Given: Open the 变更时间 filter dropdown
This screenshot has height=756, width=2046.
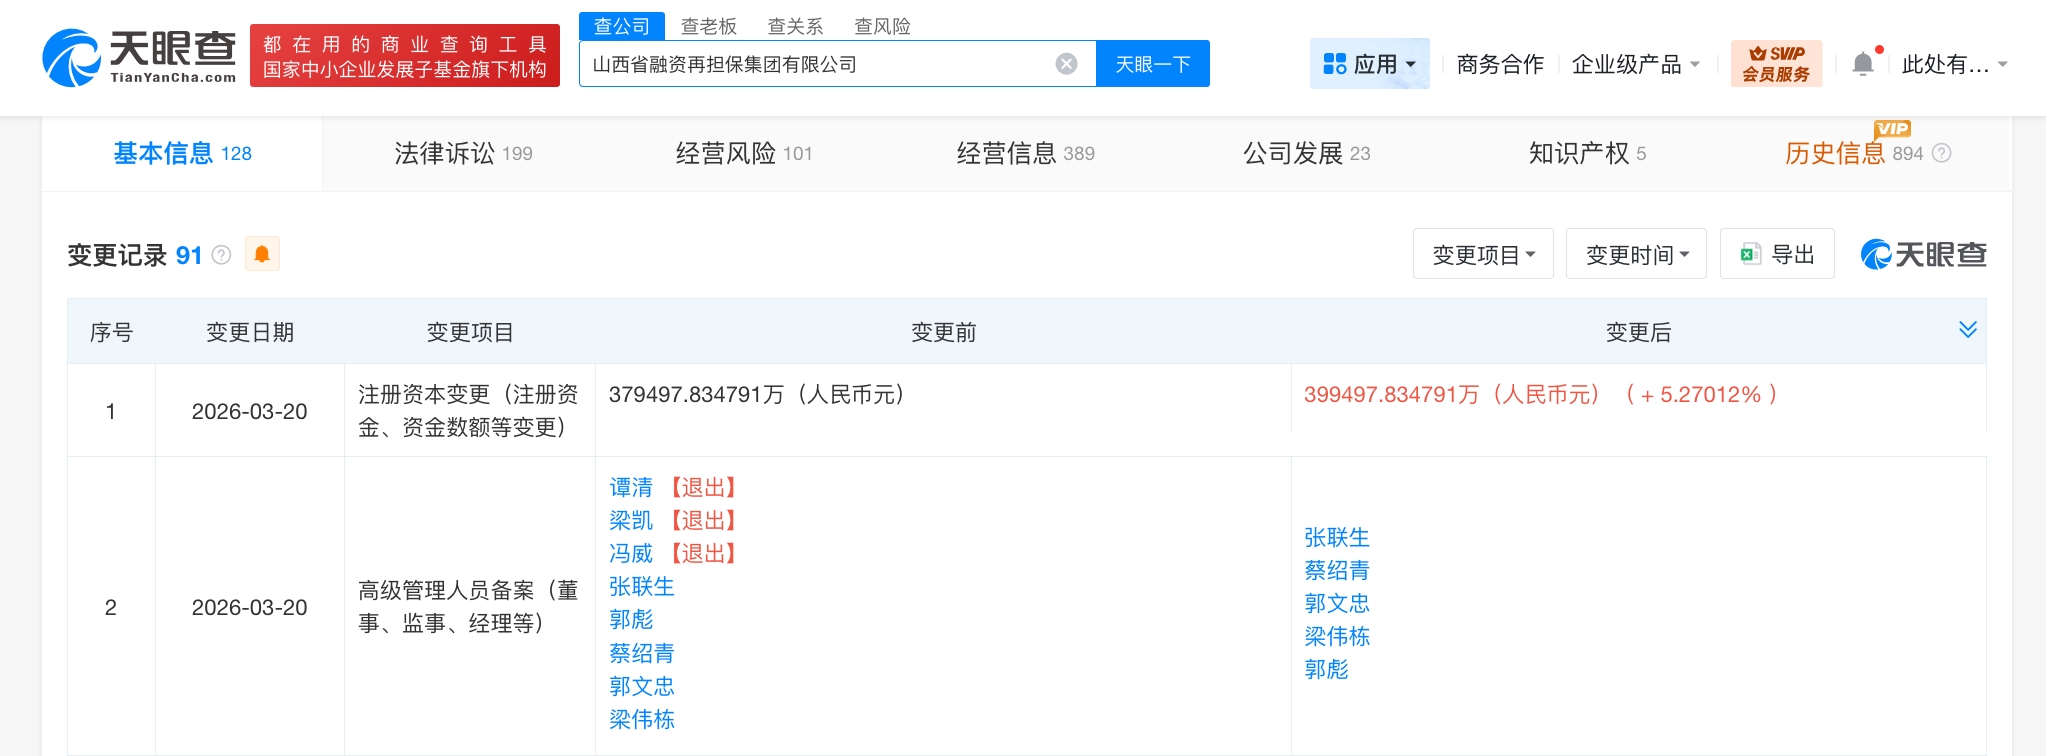Looking at the screenshot, I should 1636,254.
